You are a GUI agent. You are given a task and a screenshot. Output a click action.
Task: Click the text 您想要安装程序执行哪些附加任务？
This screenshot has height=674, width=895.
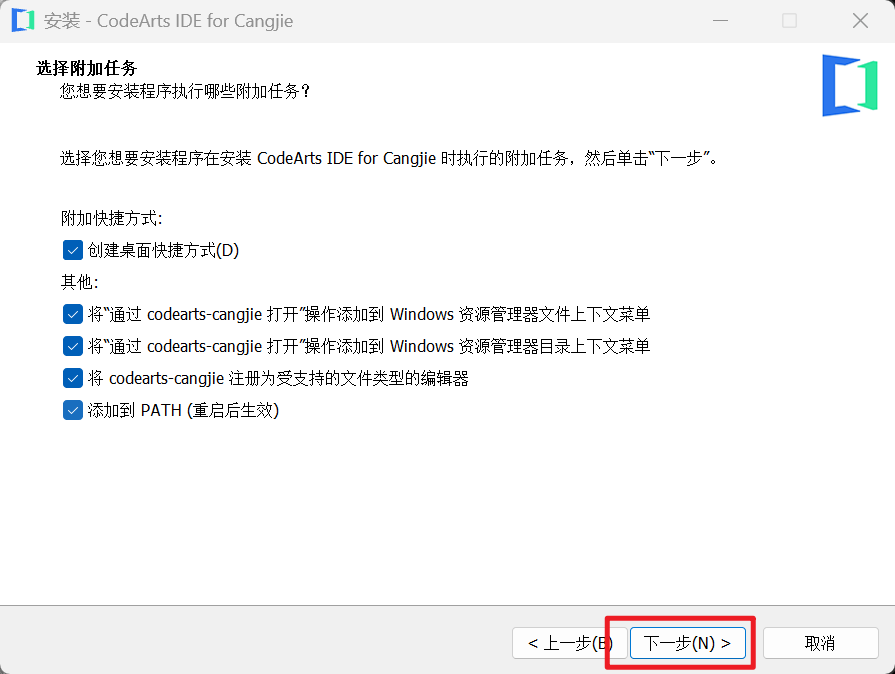[x=185, y=91]
